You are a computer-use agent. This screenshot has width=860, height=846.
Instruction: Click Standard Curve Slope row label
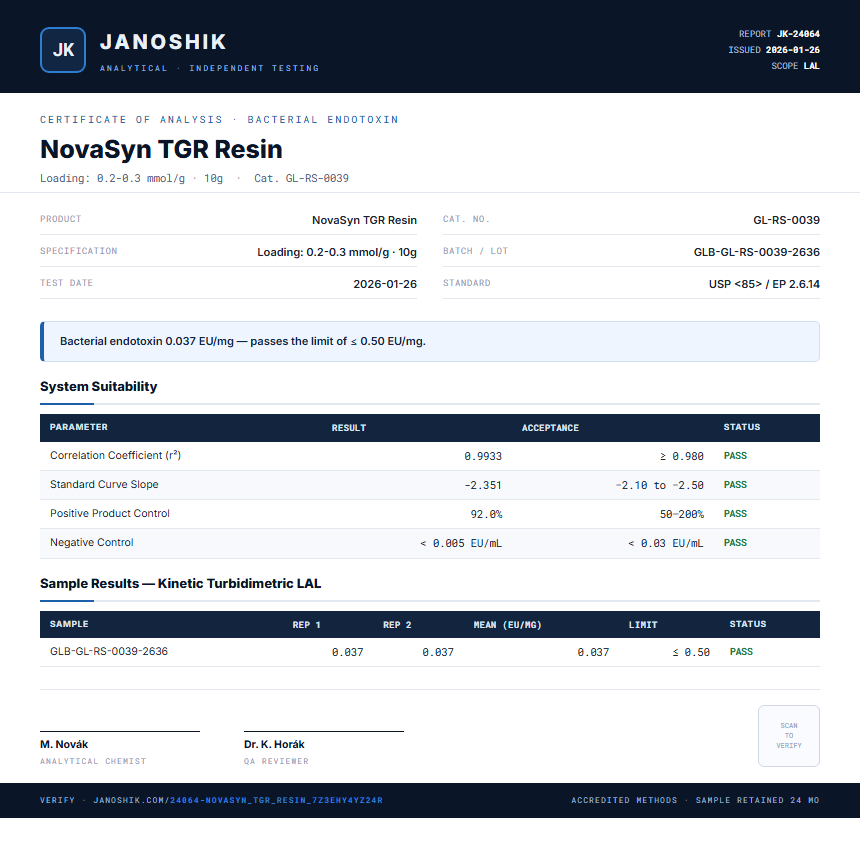(104, 484)
